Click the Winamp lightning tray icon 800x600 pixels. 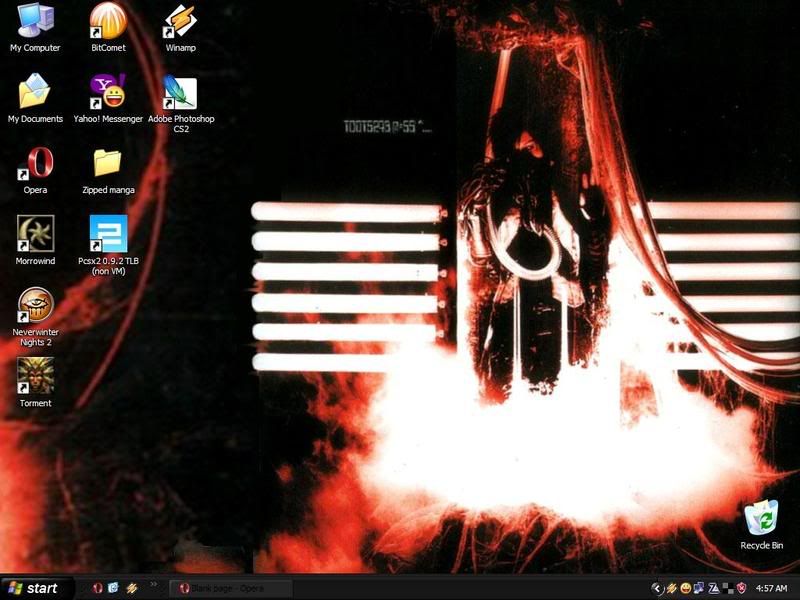pyautogui.click(x=672, y=589)
